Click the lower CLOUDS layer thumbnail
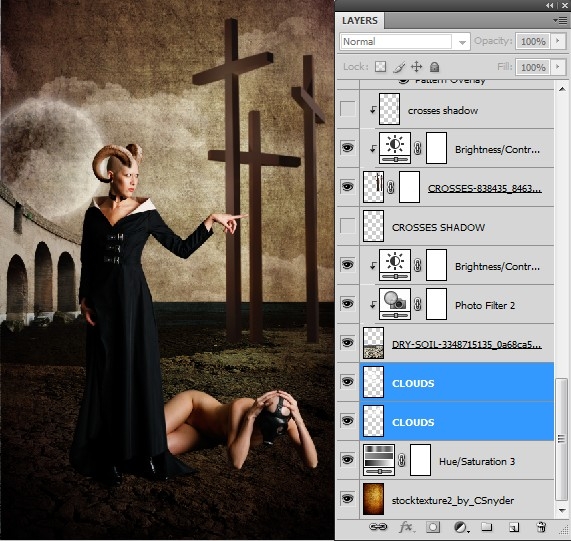571x541 pixels. [373, 421]
